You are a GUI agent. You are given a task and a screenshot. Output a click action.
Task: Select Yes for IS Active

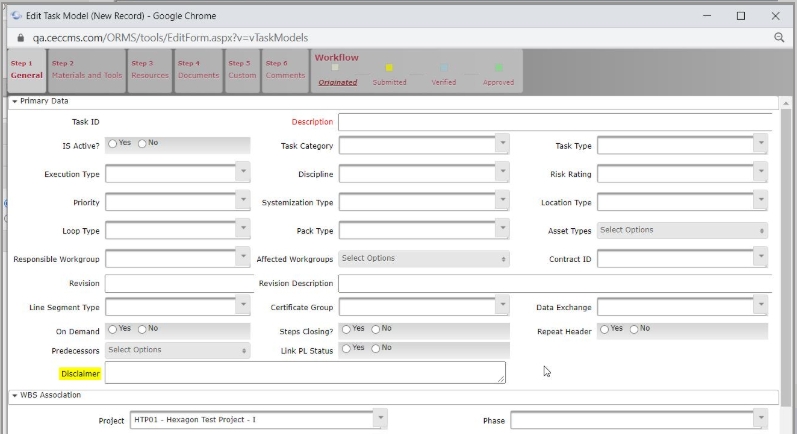point(113,143)
